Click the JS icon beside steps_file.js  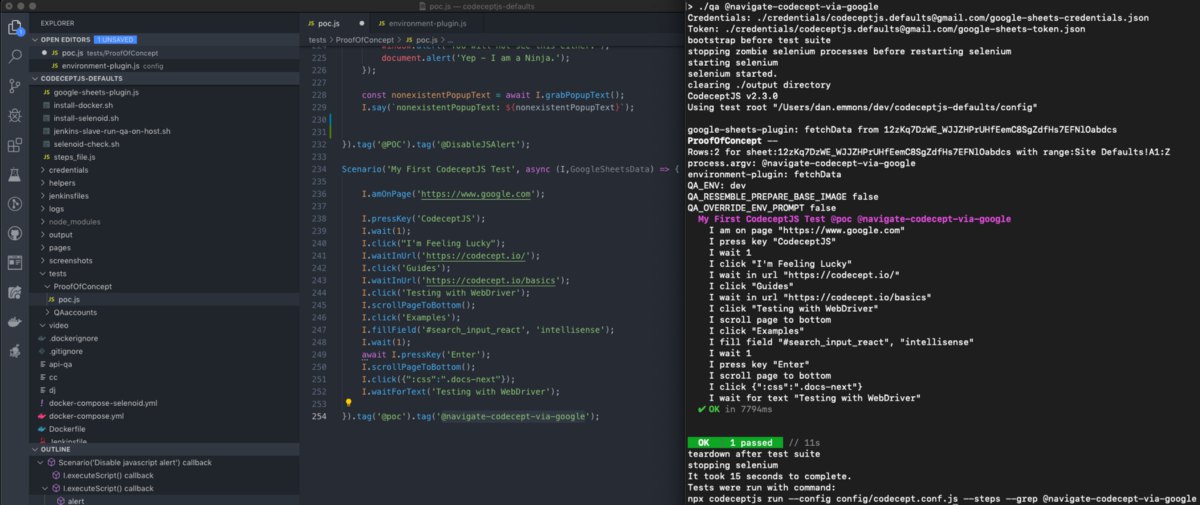pos(46,157)
